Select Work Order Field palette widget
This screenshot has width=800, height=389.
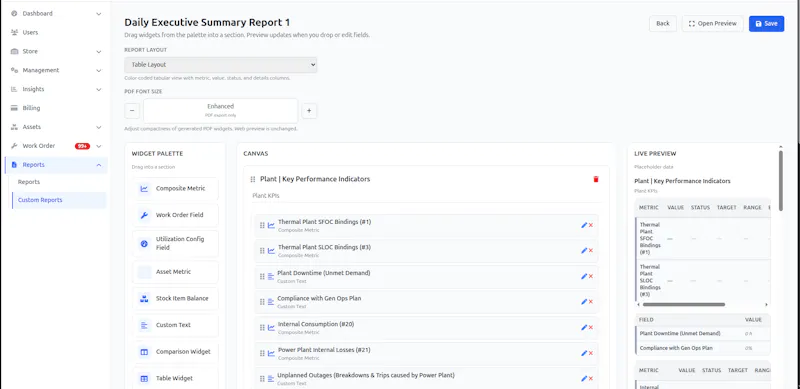click(176, 215)
